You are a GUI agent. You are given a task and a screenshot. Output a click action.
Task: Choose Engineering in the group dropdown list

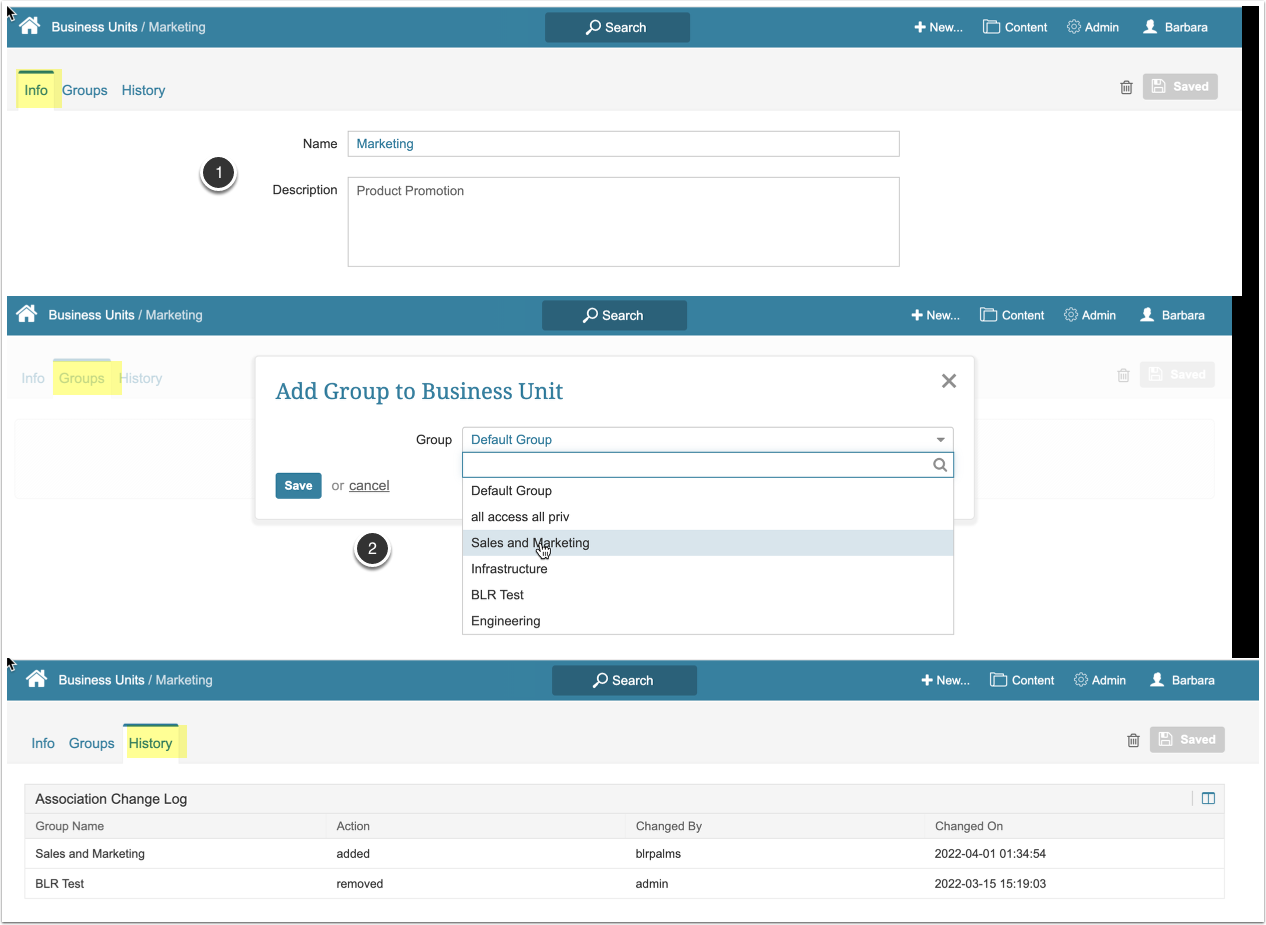pos(505,621)
